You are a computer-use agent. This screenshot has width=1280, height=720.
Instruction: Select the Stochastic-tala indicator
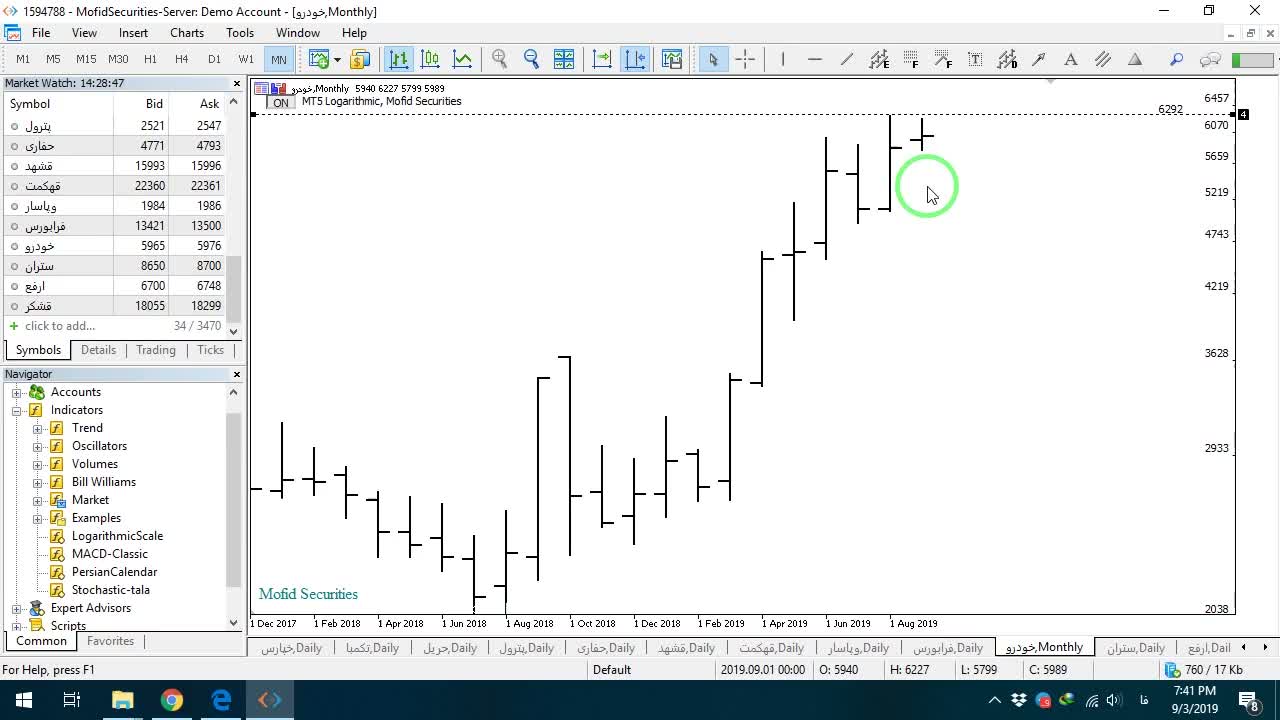pos(111,590)
